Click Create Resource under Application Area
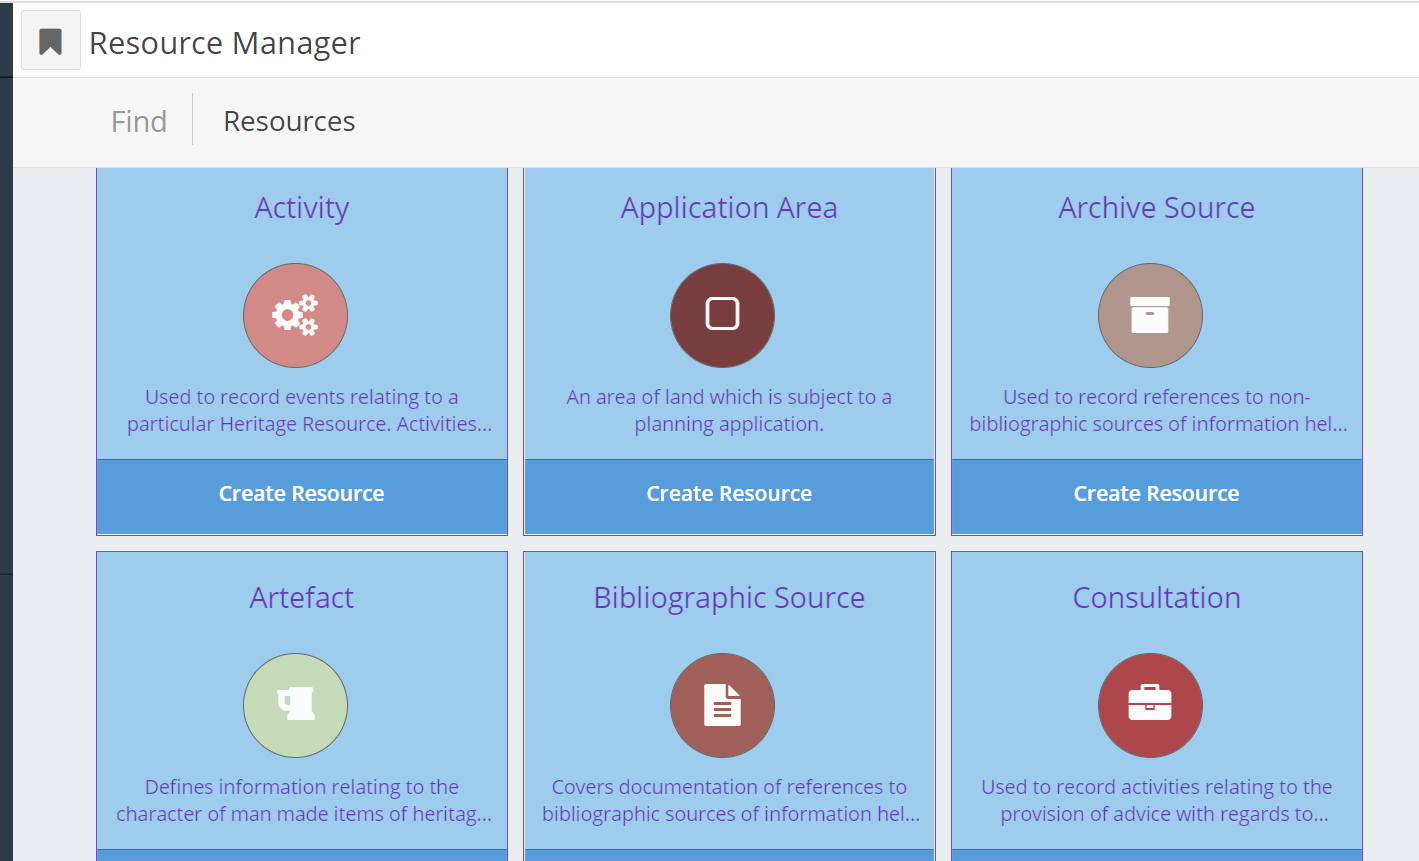Viewport: 1419px width, 861px height. tap(728, 493)
